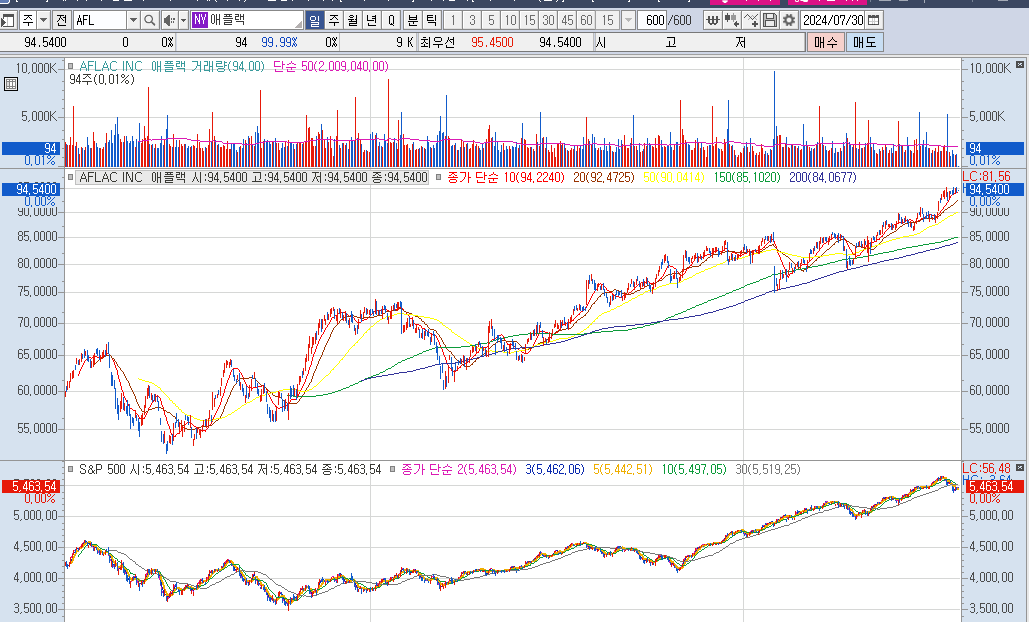The width and height of the screenshot is (1029, 622).
Task: Click the S&P 500 3(5,462,06) average legend
Action: pyautogui.click(x=555, y=469)
